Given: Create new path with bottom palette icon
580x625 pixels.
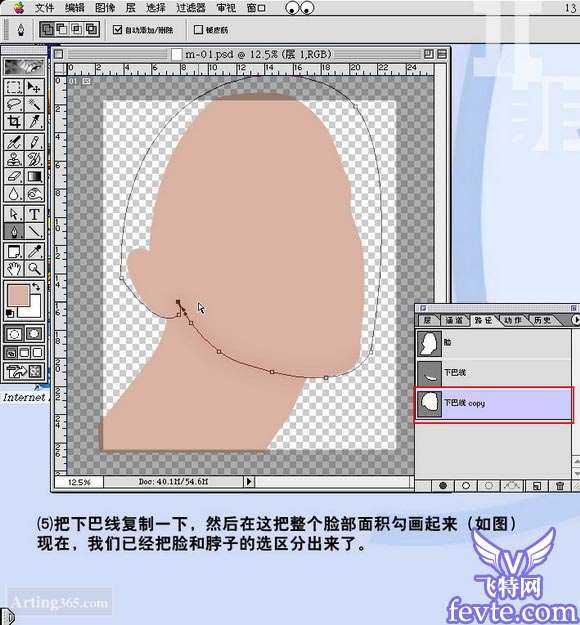Looking at the screenshot, I should (537, 485).
